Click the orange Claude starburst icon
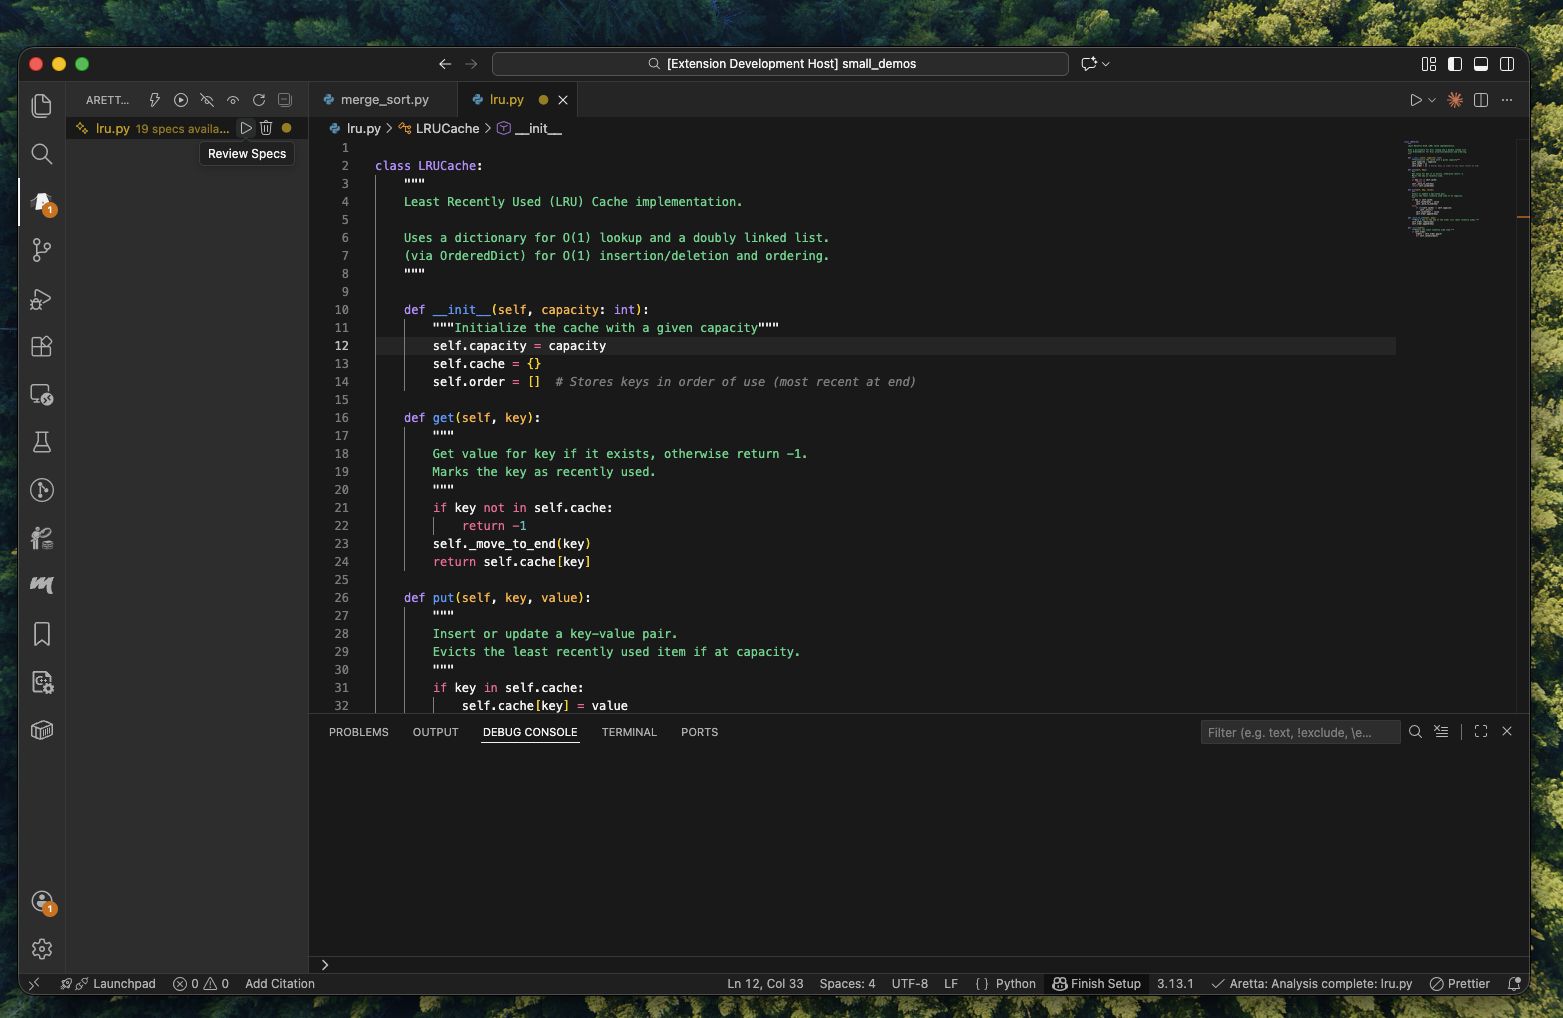 click(1455, 100)
